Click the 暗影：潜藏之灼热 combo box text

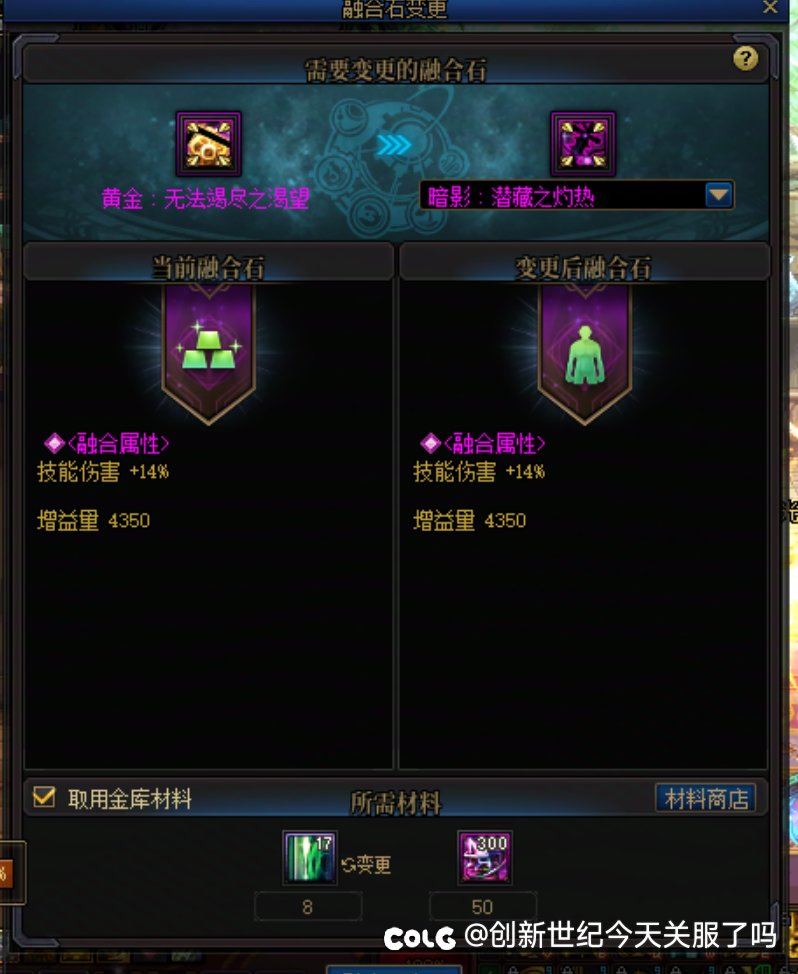[511, 197]
